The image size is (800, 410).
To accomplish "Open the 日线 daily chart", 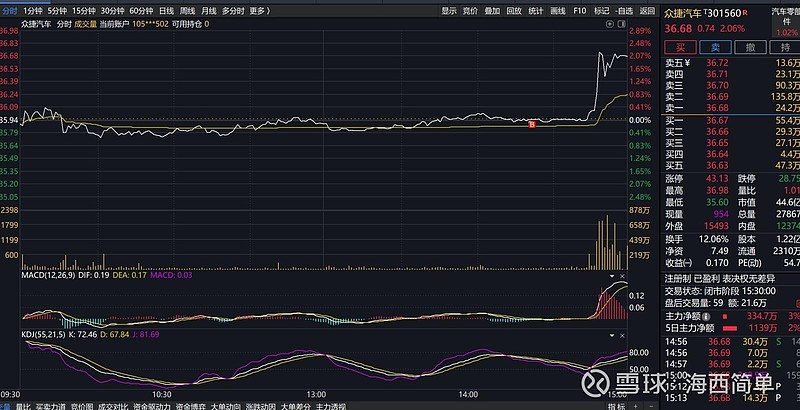I will click(166, 11).
